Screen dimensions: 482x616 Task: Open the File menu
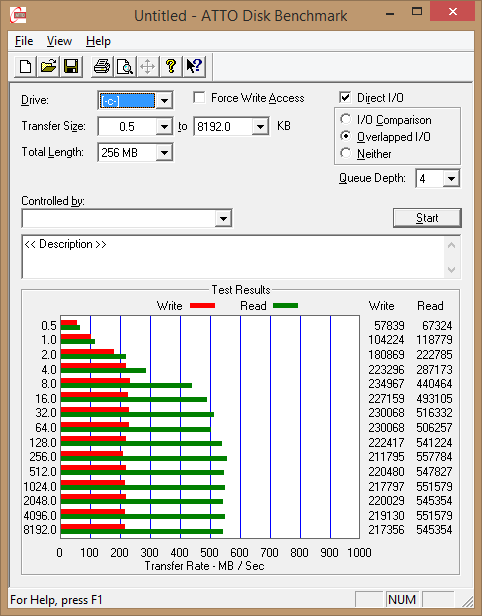[x=24, y=41]
